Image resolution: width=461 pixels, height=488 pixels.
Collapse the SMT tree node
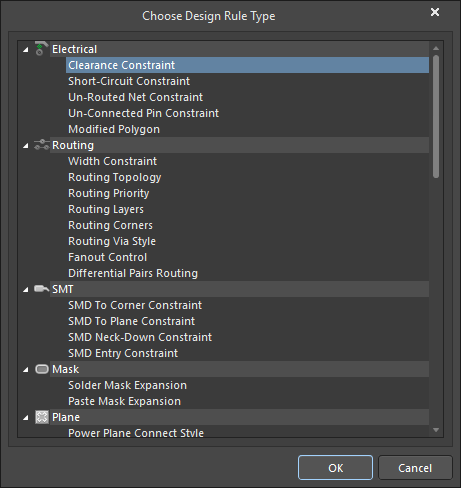tap(26, 290)
